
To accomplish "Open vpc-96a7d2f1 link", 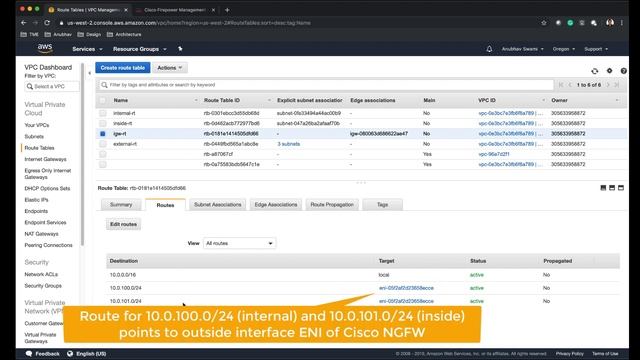I will [x=494, y=154].
